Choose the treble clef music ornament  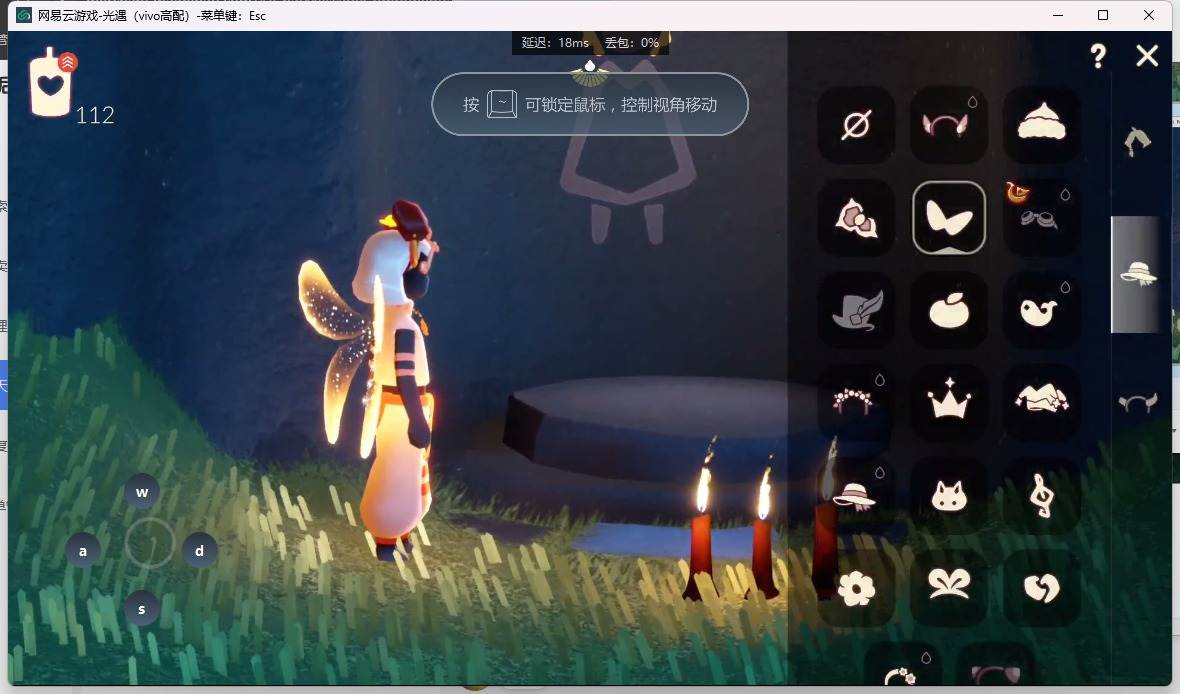pyautogui.click(x=1042, y=495)
